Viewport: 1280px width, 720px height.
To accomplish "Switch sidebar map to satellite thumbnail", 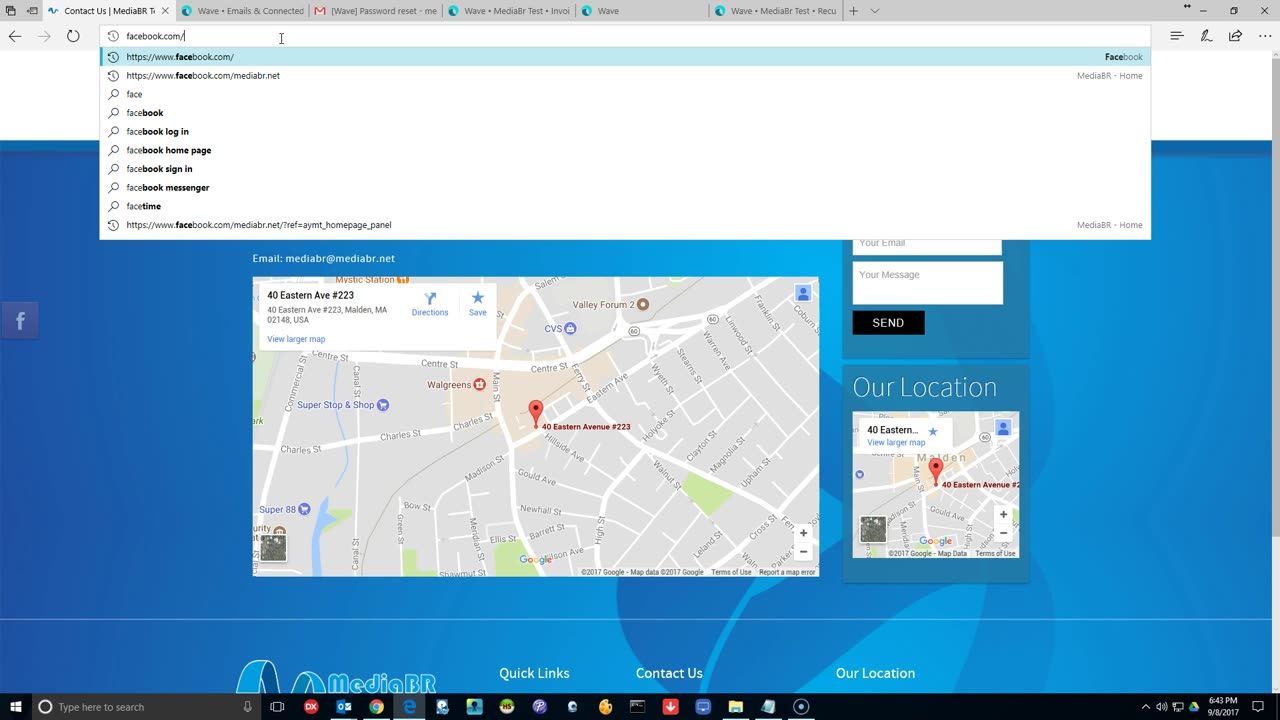I will [873, 529].
